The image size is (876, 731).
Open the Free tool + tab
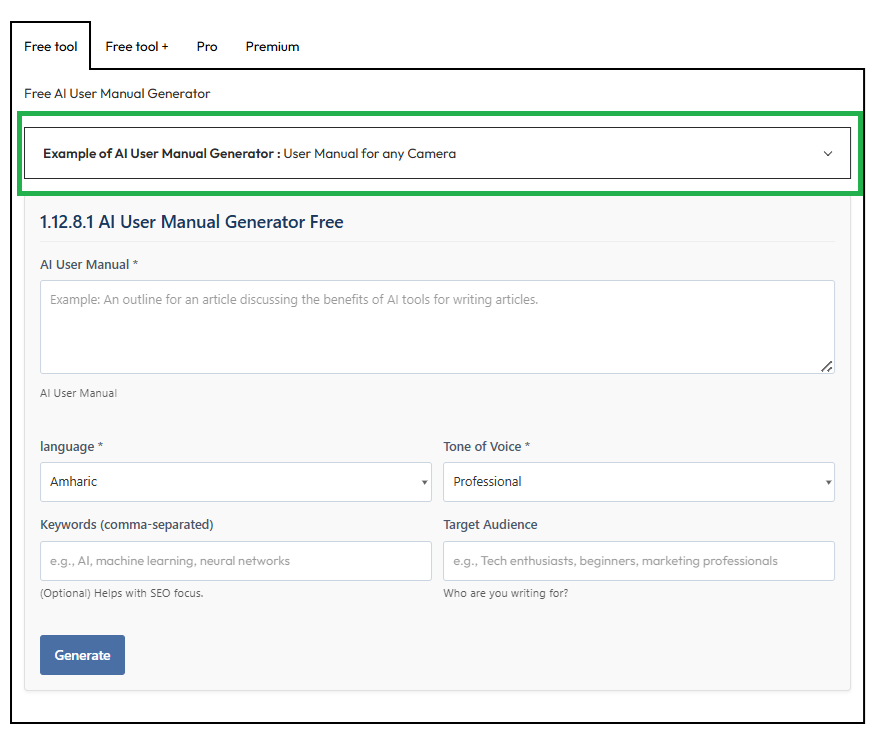(x=137, y=46)
